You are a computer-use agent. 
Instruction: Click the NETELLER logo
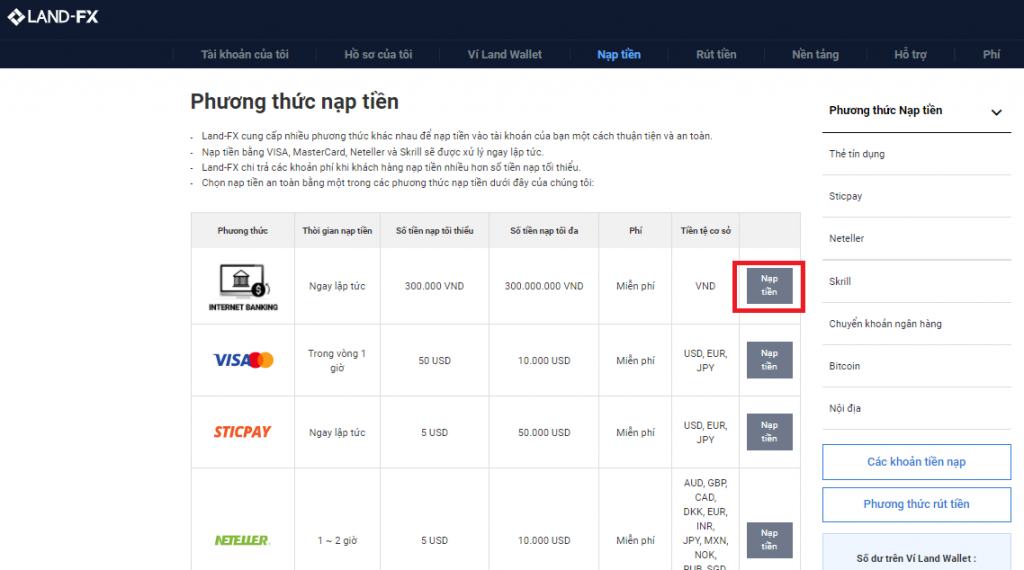tap(242, 540)
